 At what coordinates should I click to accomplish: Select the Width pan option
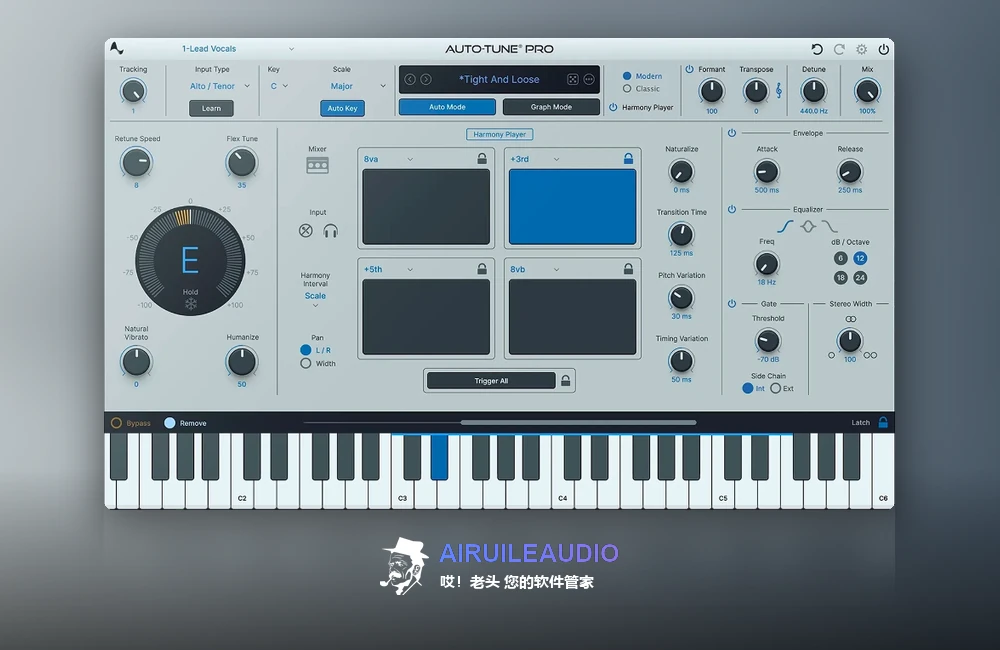pyautogui.click(x=305, y=363)
